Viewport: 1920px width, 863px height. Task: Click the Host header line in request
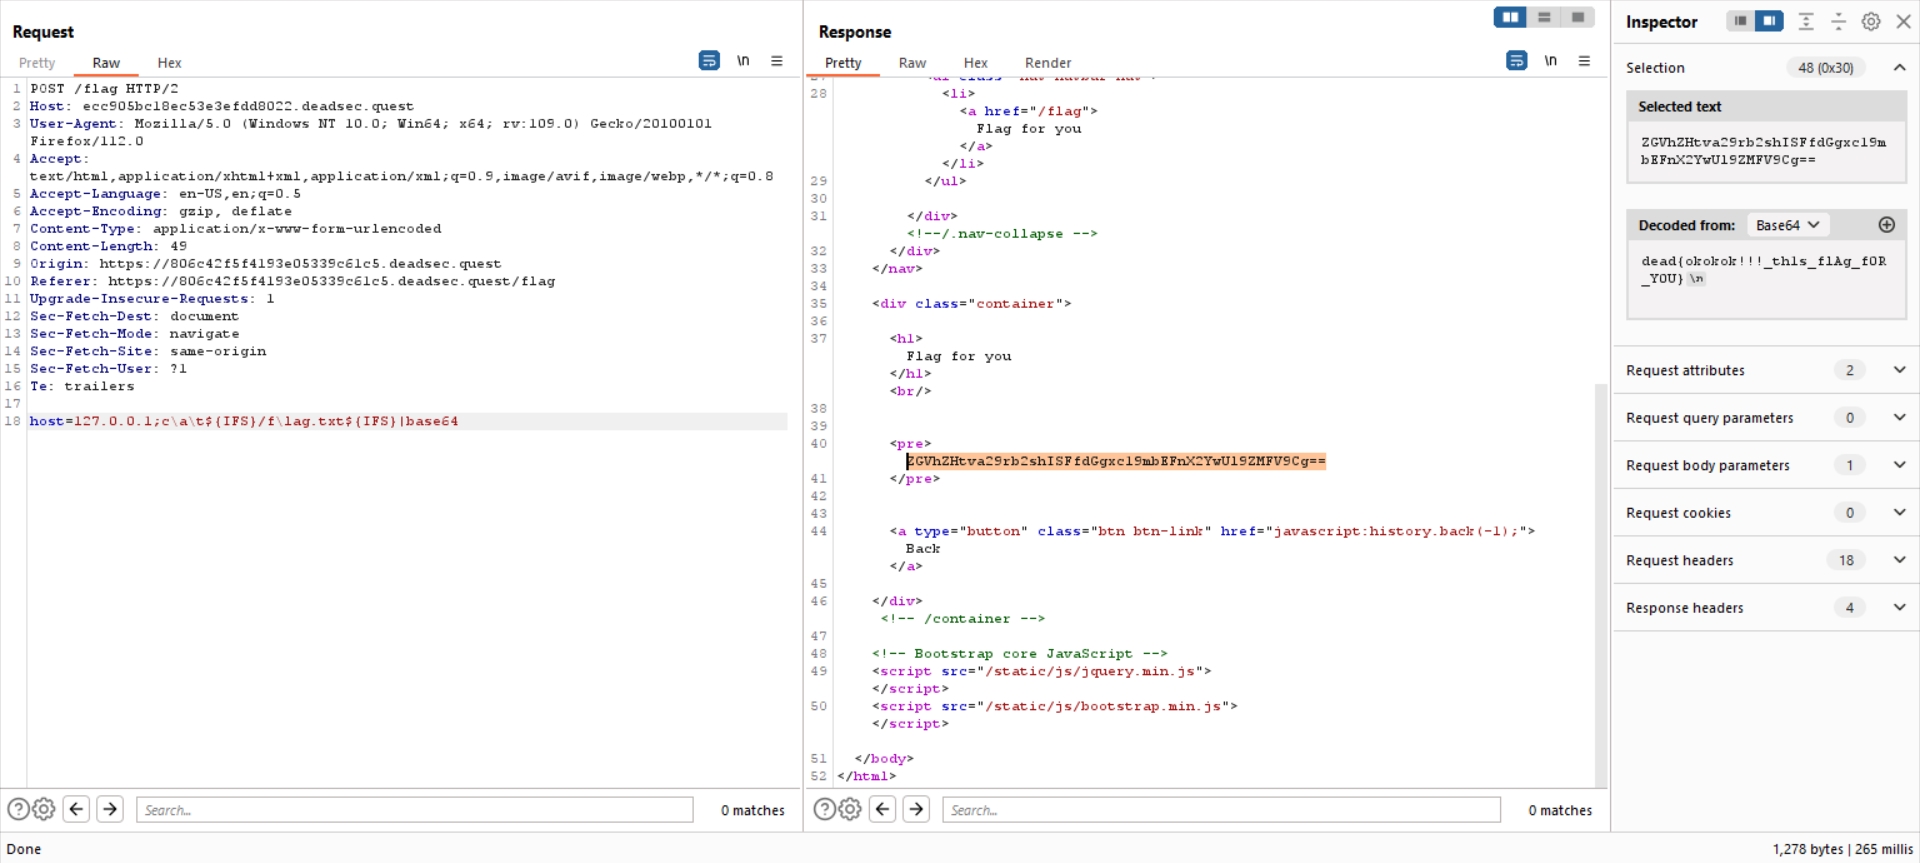pyautogui.click(x=221, y=106)
